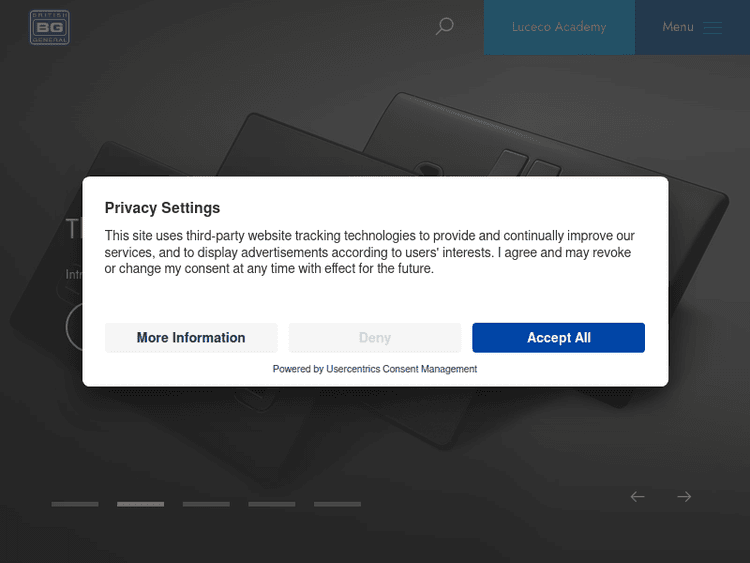750x563 pixels.
Task: Switch to the fourth slide indicator
Action: (x=272, y=504)
